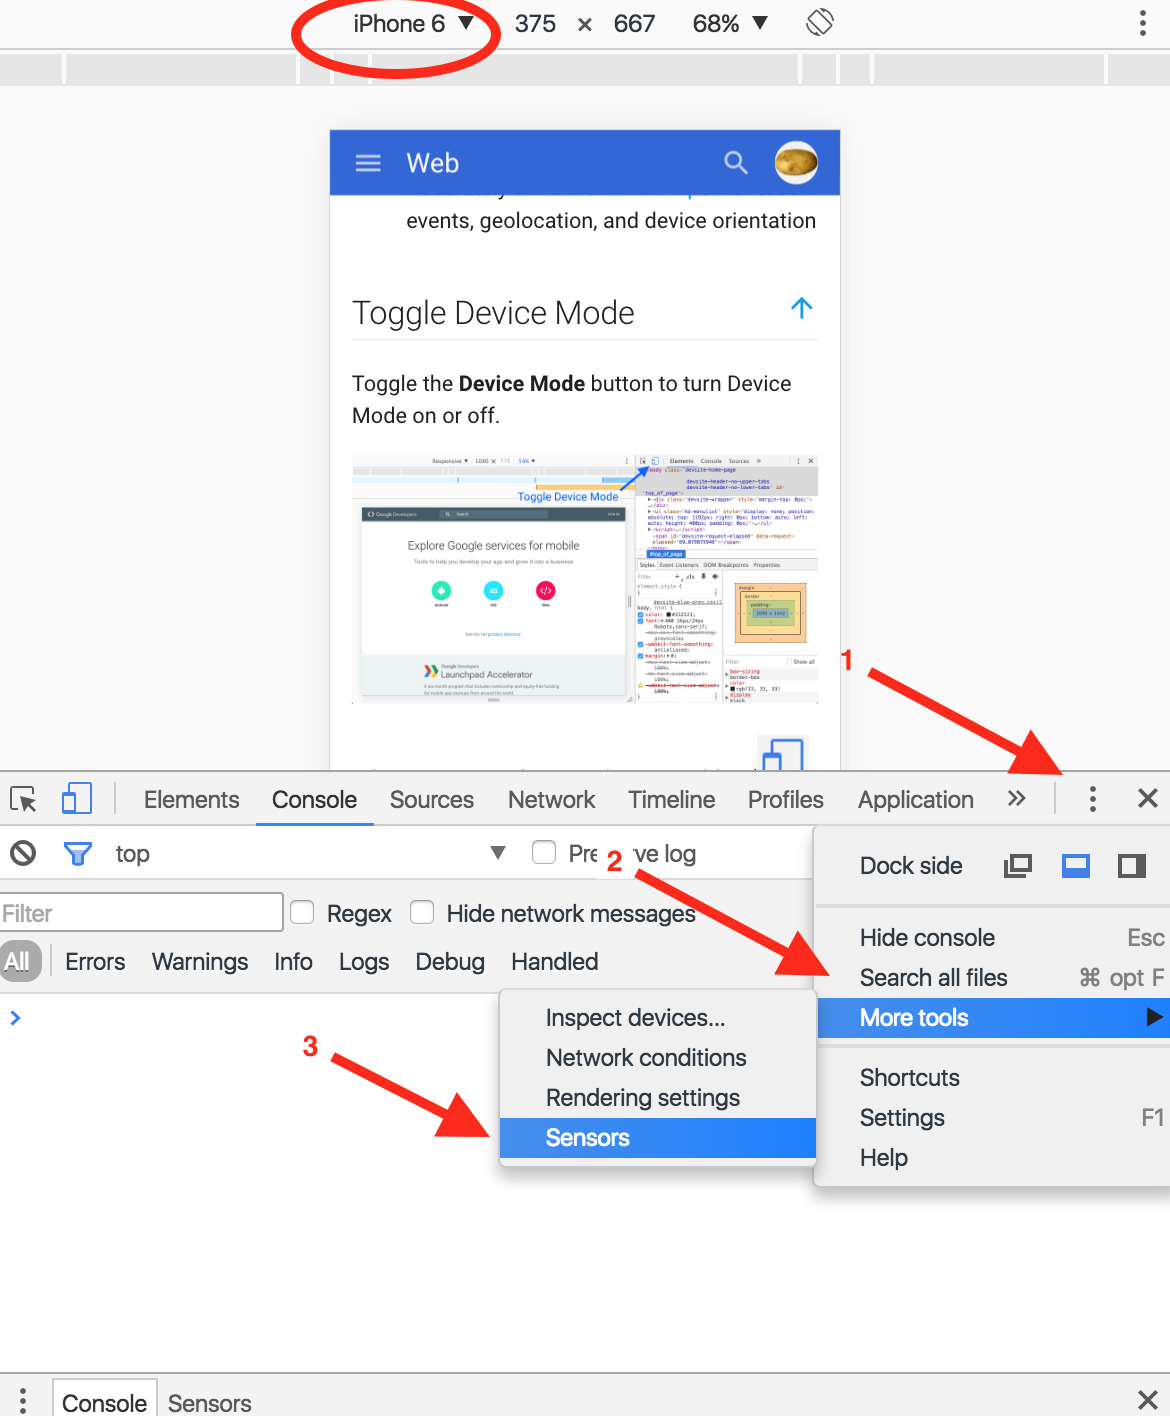
Task: Switch to the Console tab
Action: click(x=314, y=800)
